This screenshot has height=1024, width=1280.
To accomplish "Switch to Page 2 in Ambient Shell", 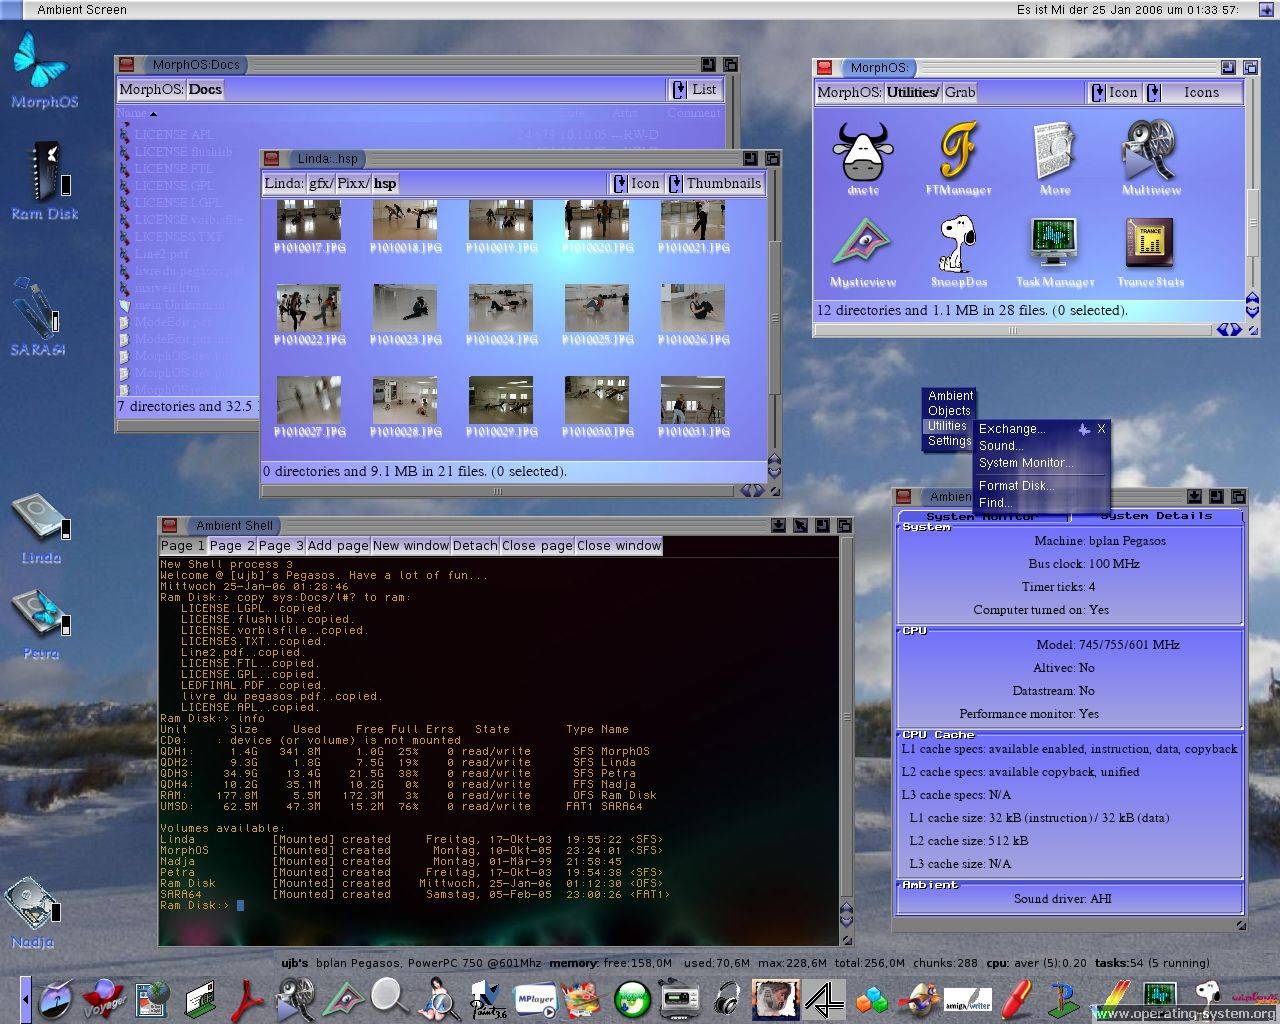I will coord(232,546).
